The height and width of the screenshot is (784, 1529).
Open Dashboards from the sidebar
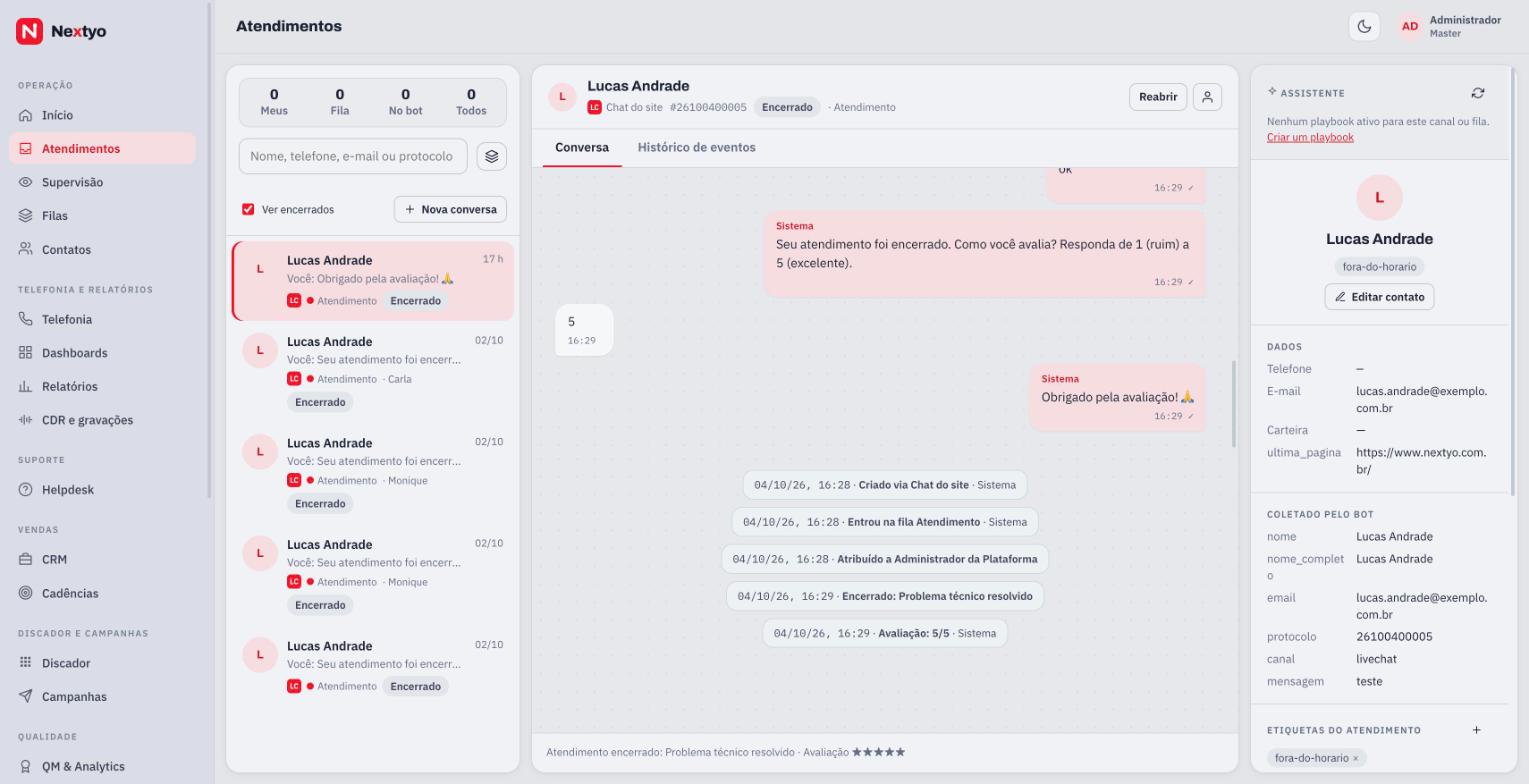click(x=103, y=353)
